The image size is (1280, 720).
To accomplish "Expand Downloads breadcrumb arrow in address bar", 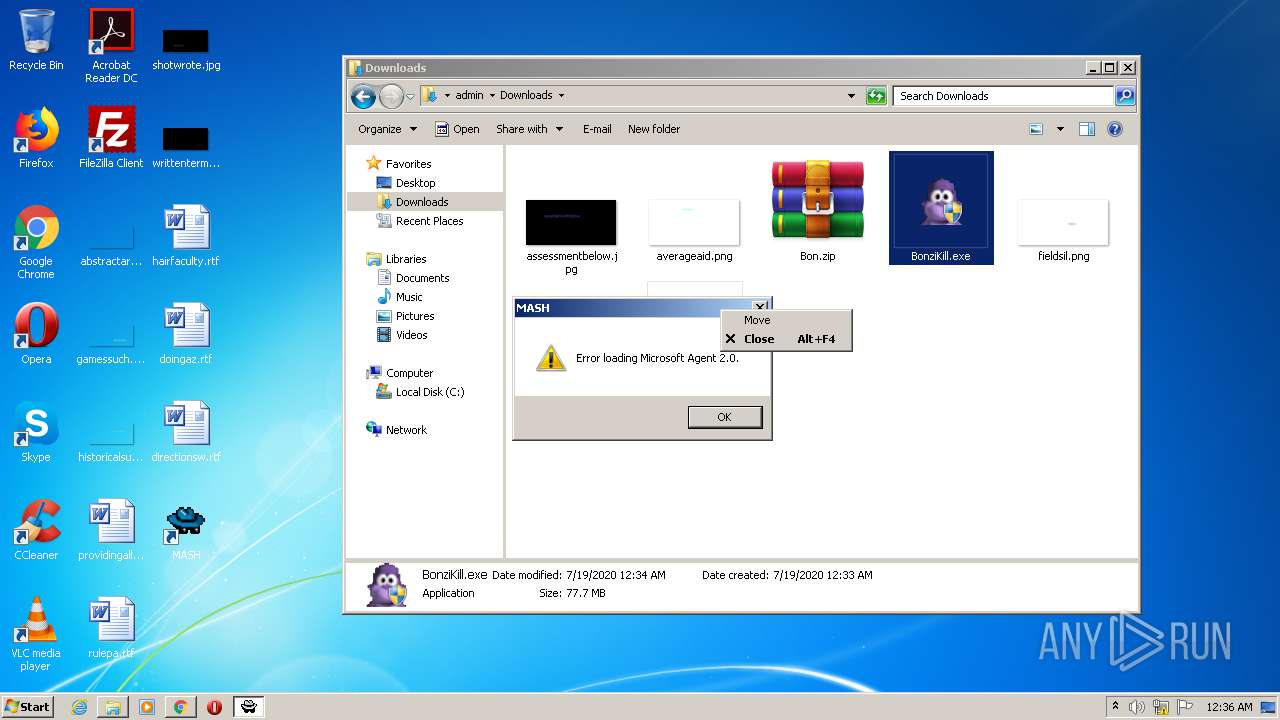I will click(x=561, y=96).
